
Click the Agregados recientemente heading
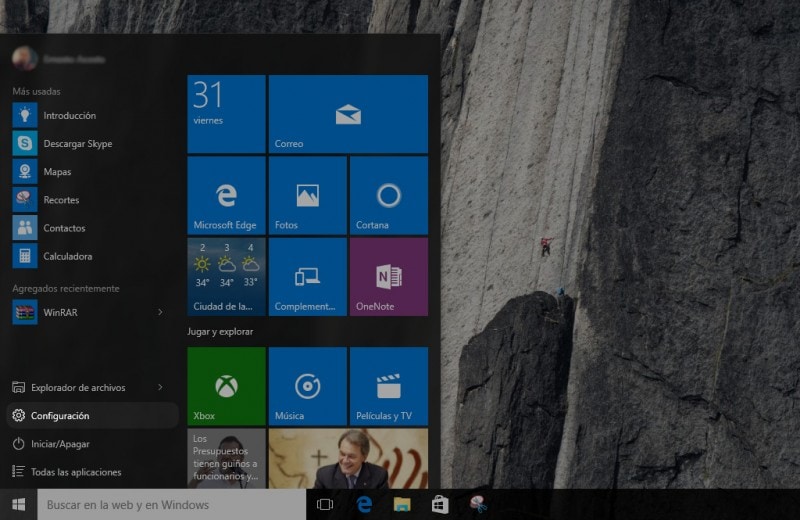66,288
